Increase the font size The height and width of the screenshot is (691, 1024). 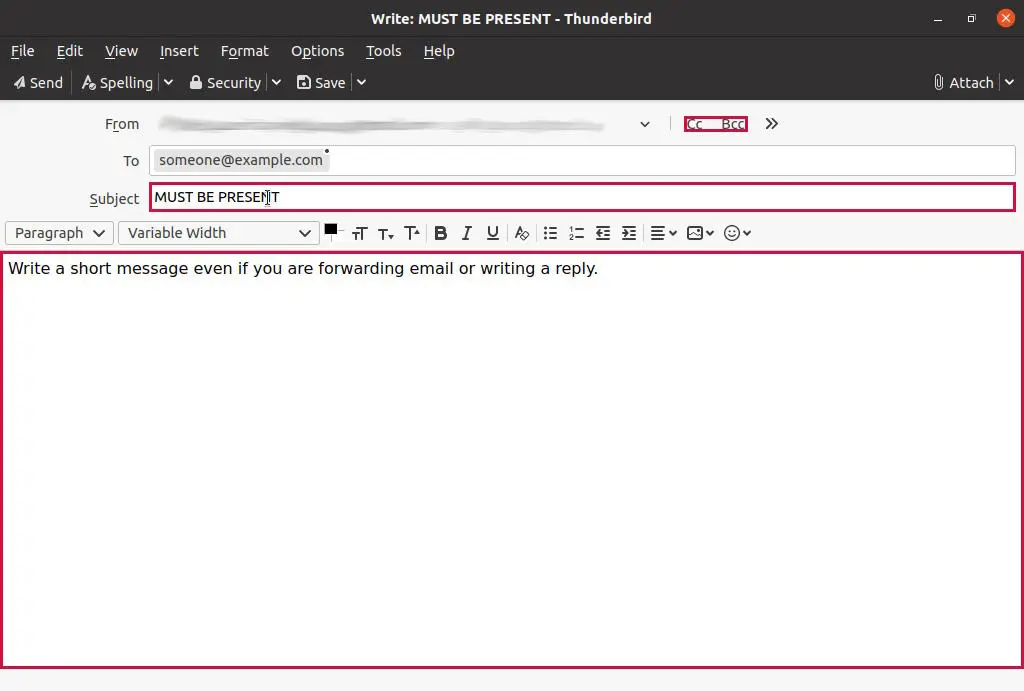point(411,233)
